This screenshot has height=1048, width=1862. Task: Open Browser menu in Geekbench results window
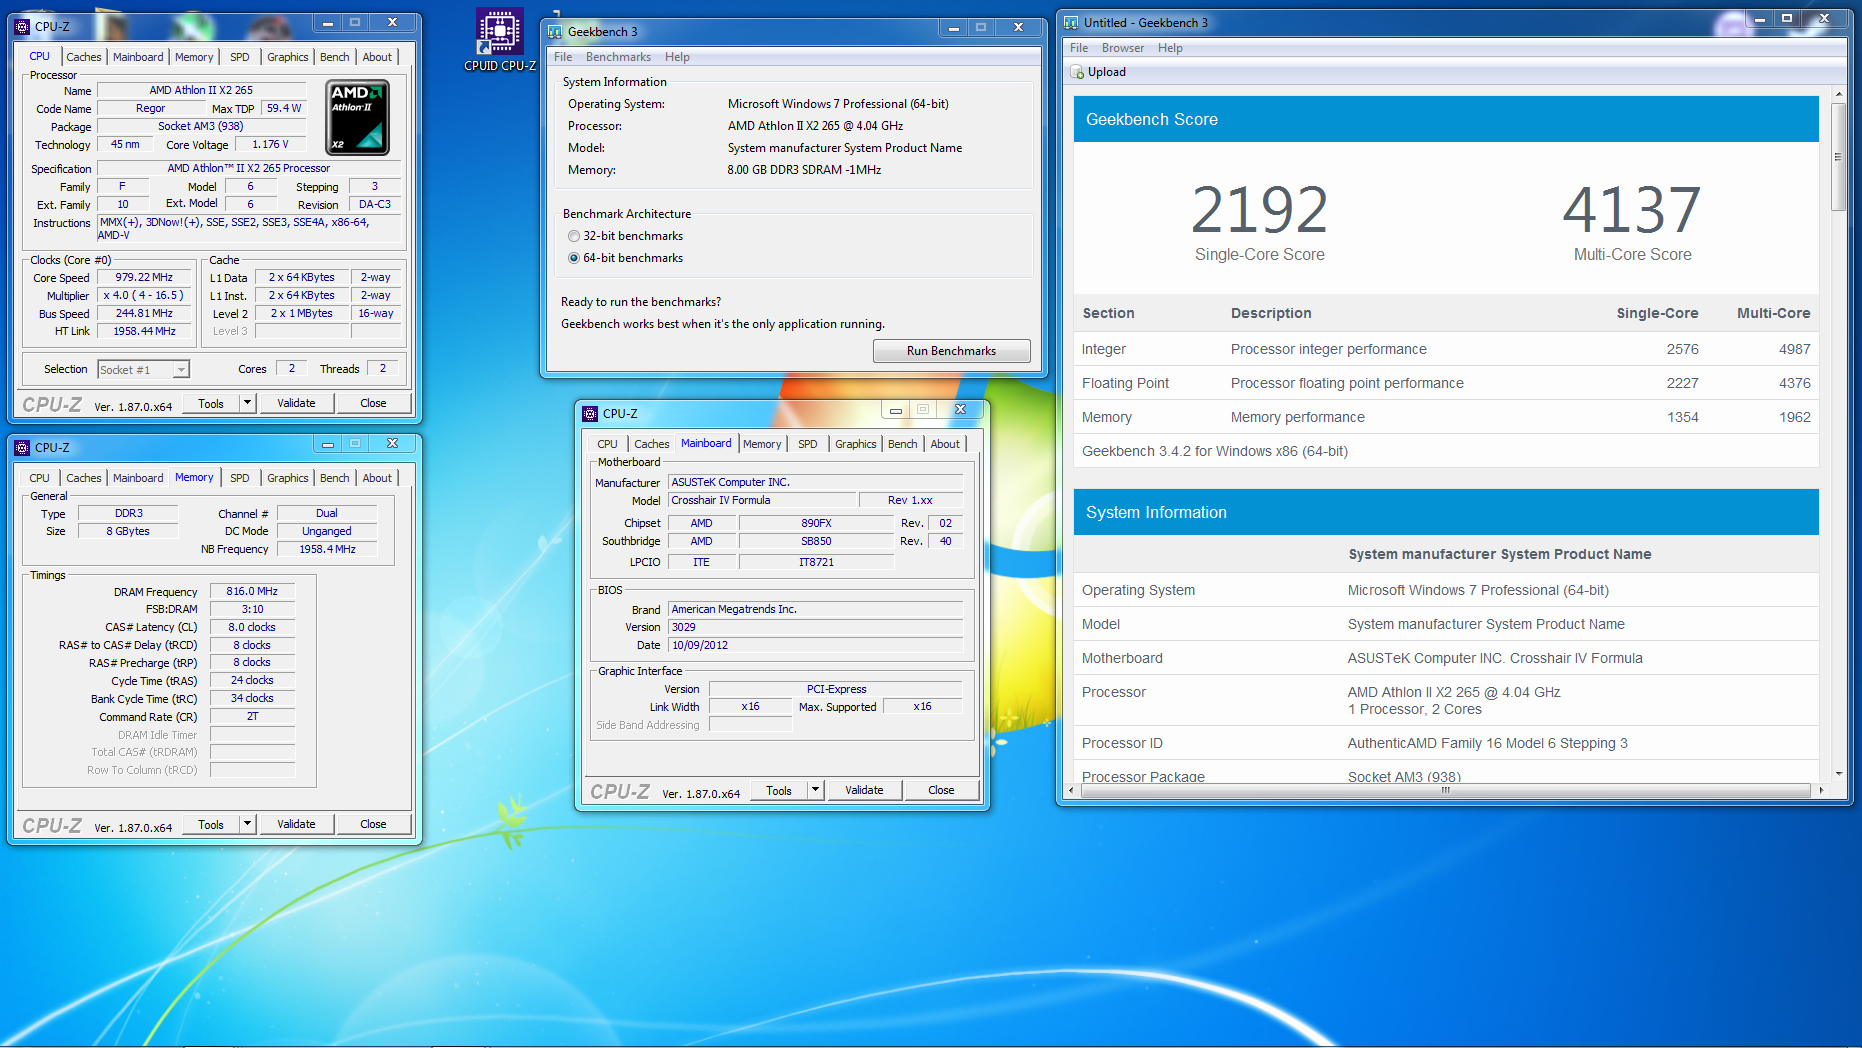[1123, 48]
